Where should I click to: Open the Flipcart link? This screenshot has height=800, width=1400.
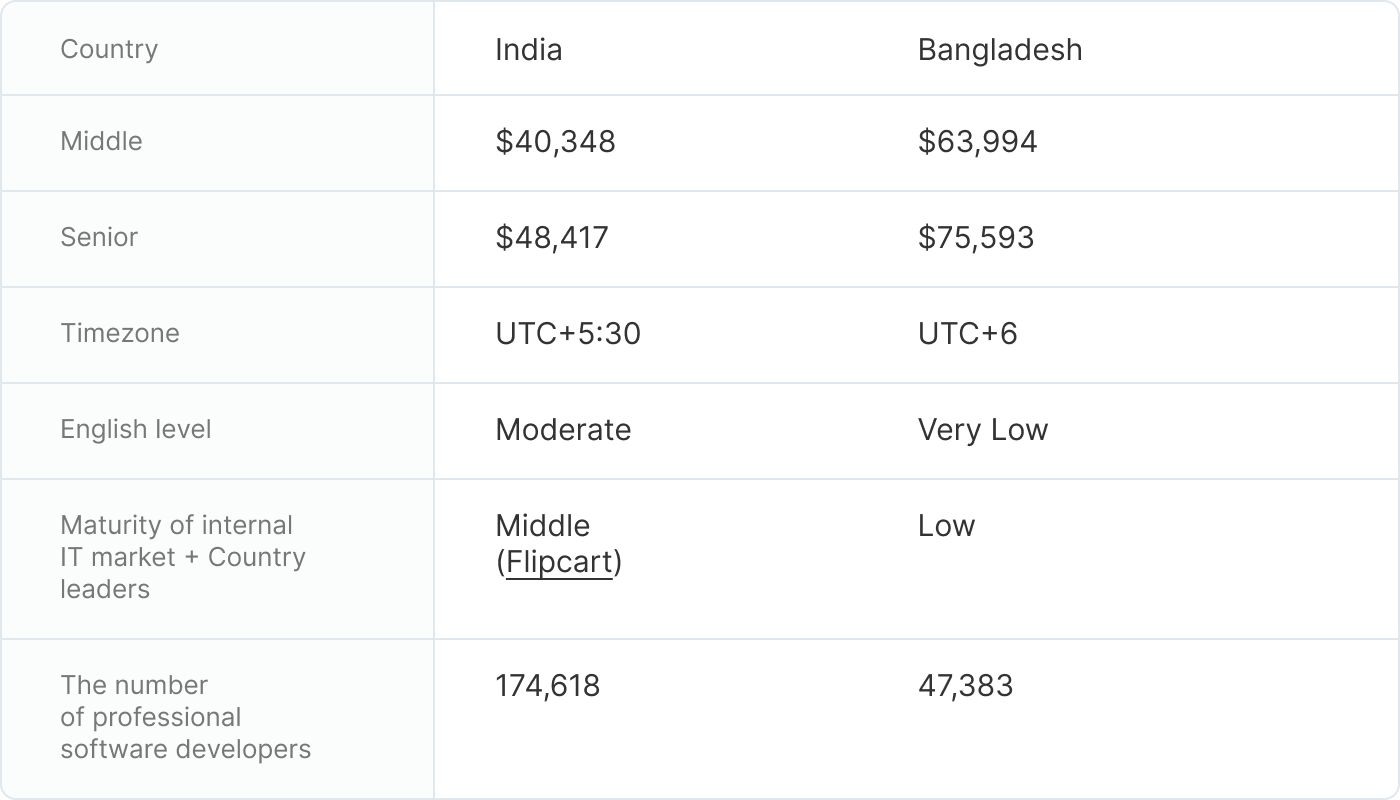(559, 563)
